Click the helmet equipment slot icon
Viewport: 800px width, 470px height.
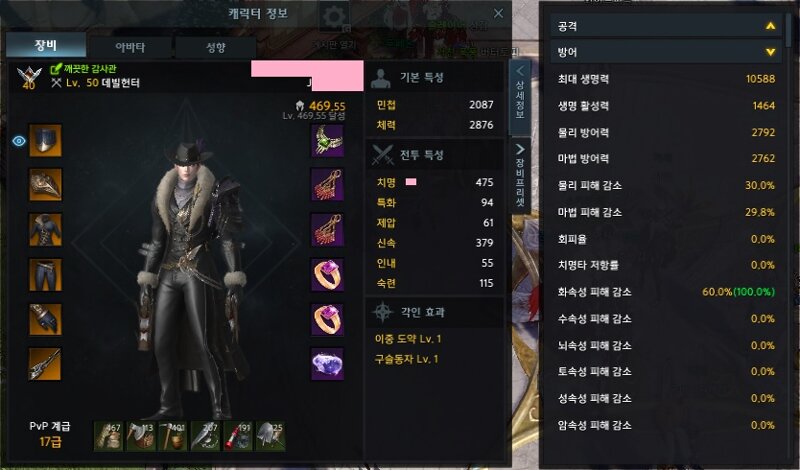tap(45, 140)
